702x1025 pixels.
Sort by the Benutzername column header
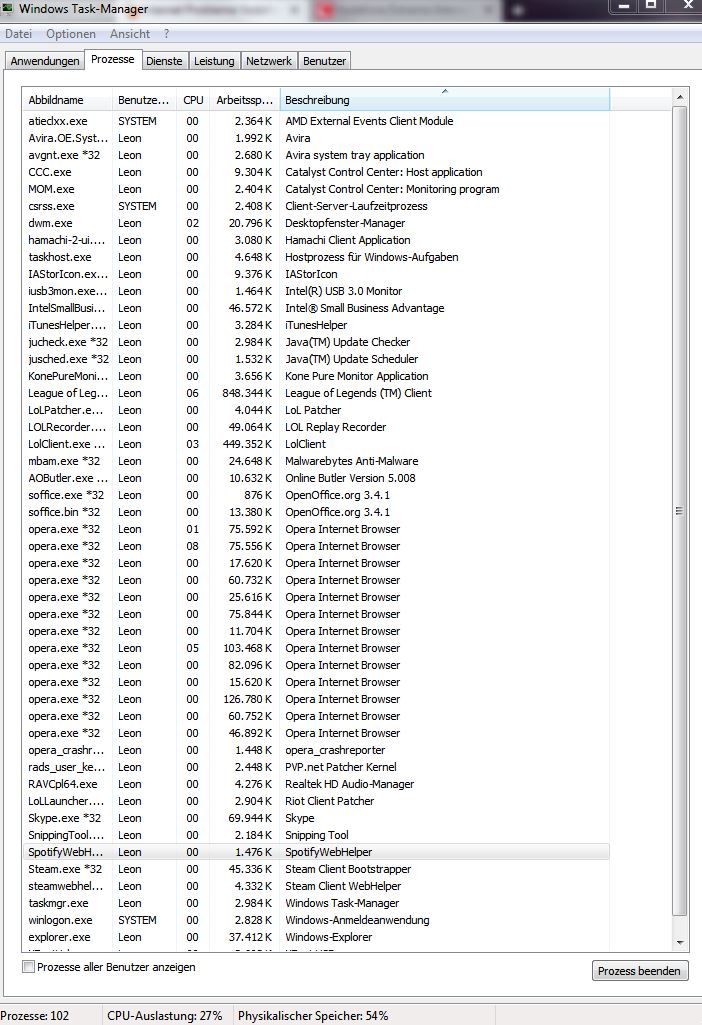point(144,100)
